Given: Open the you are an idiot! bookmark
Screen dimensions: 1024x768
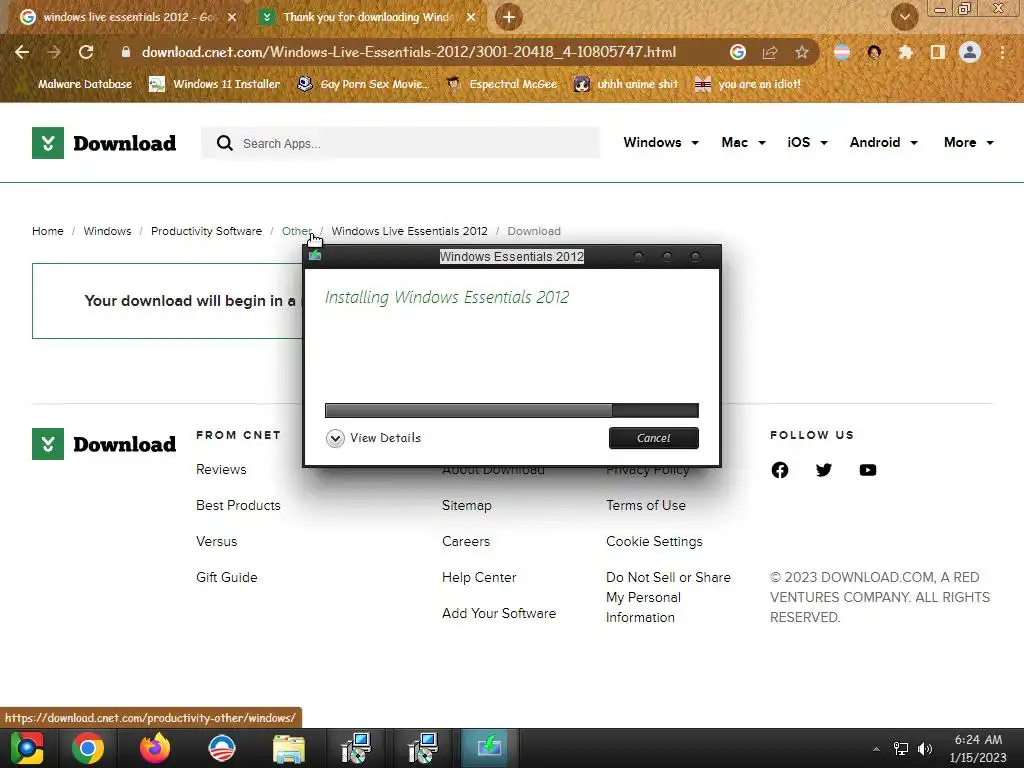Looking at the screenshot, I should coord(748,84).
